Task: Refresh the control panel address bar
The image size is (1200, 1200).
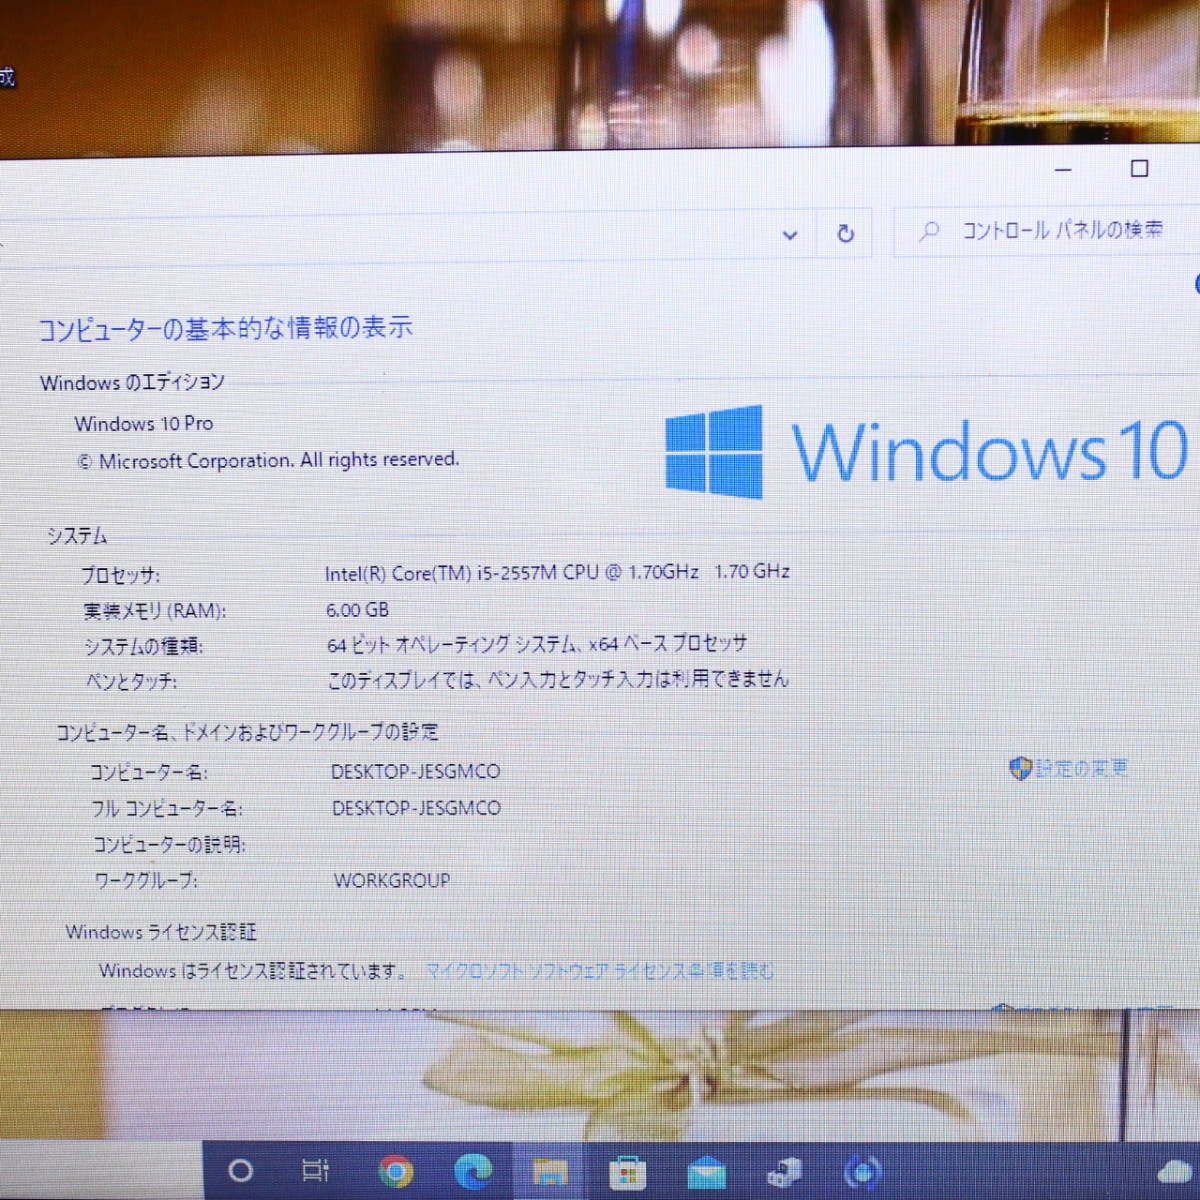Action: coord(845,233)
